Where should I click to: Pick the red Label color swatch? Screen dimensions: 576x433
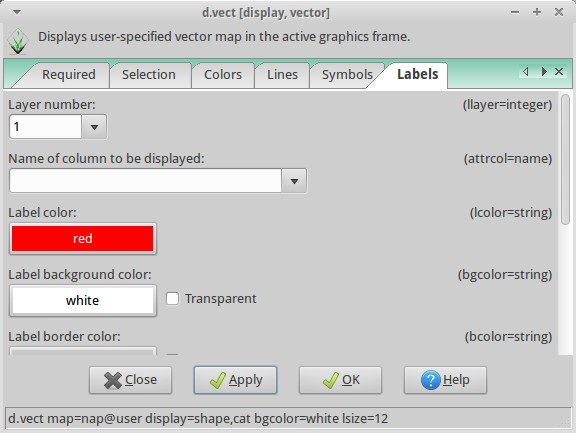[83, 239]
